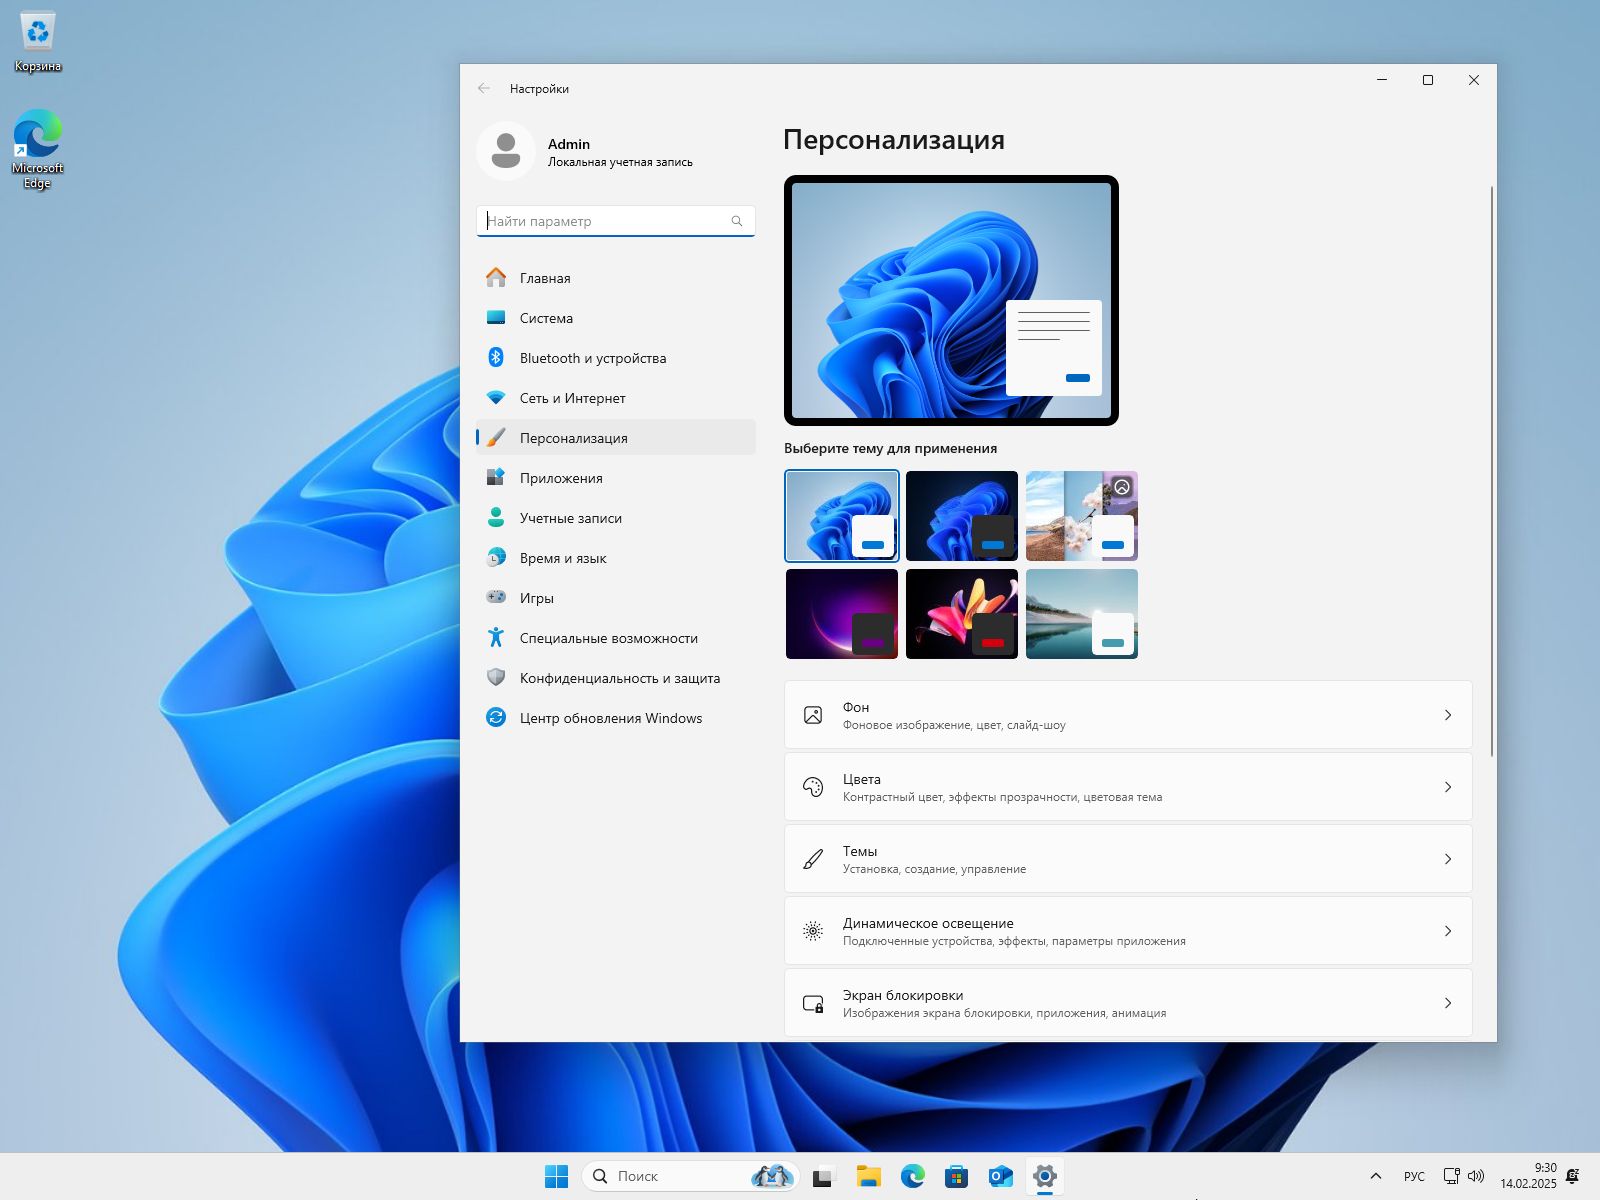
Task: Open Конфиденциальность и защита settings
Action: click(x=619, y=678)
